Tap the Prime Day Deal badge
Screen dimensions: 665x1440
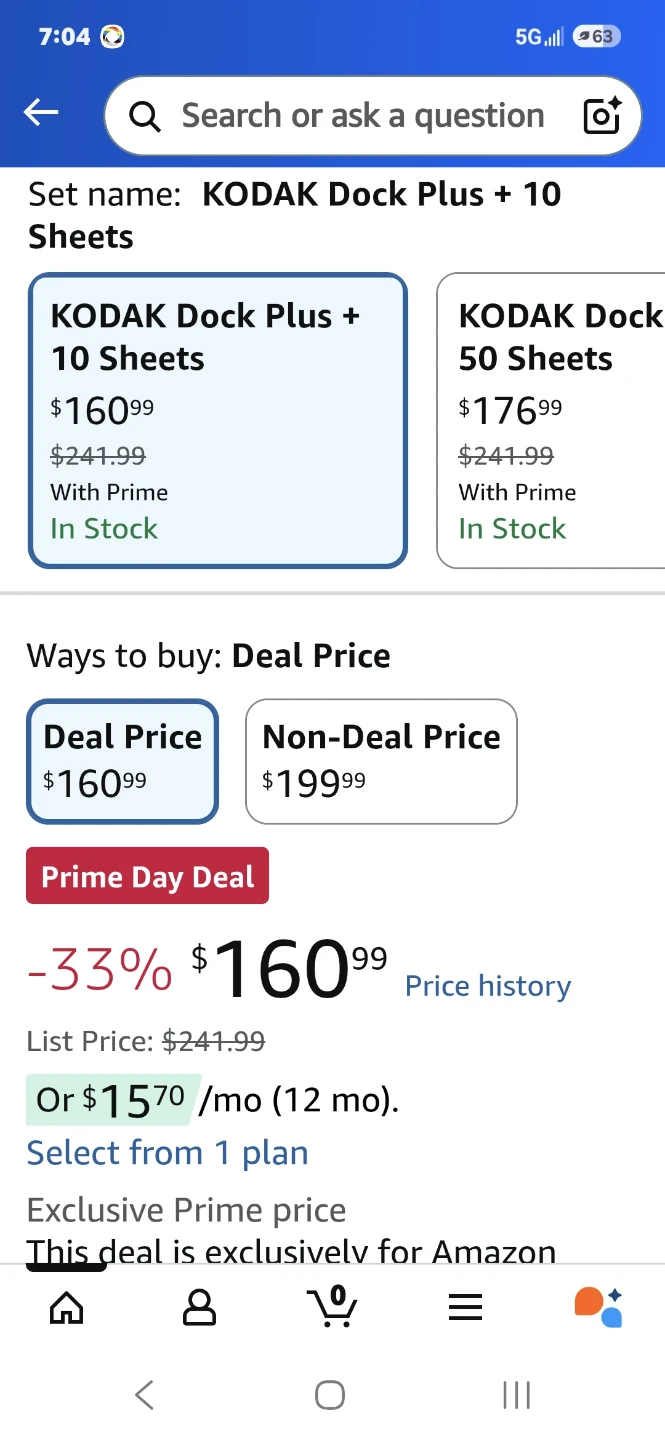[x=148, y=876]
